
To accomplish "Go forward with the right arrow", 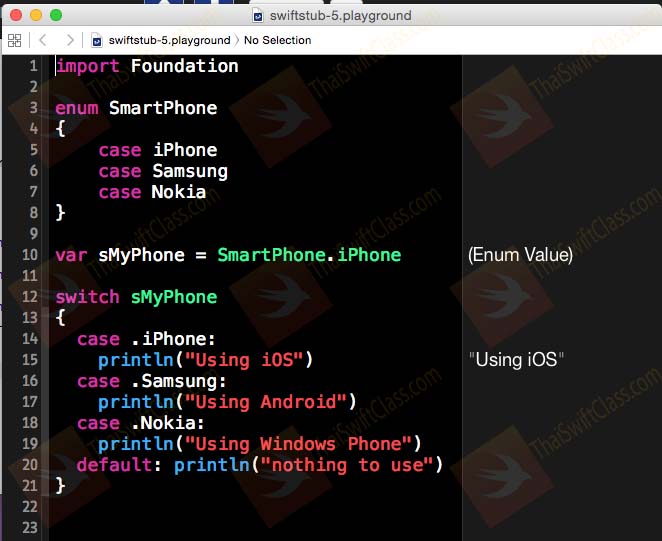I will point(70,40).
